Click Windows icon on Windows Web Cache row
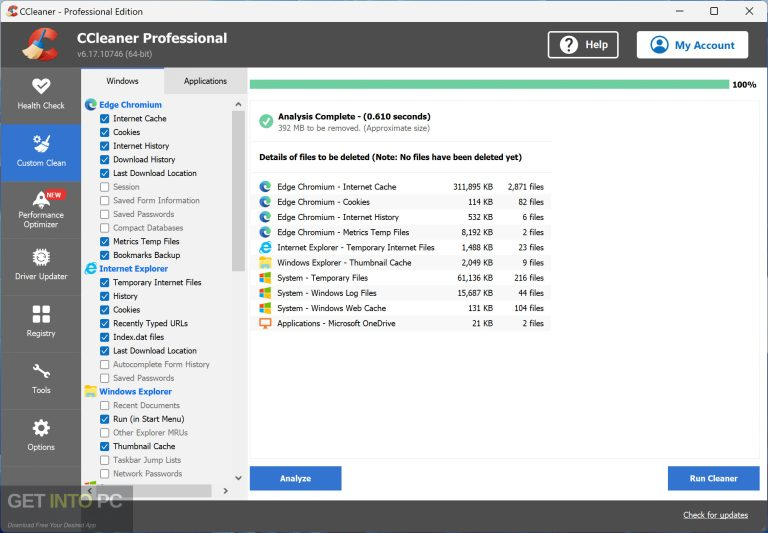This screenshot has width=768, height=533. tap(265, 308)
